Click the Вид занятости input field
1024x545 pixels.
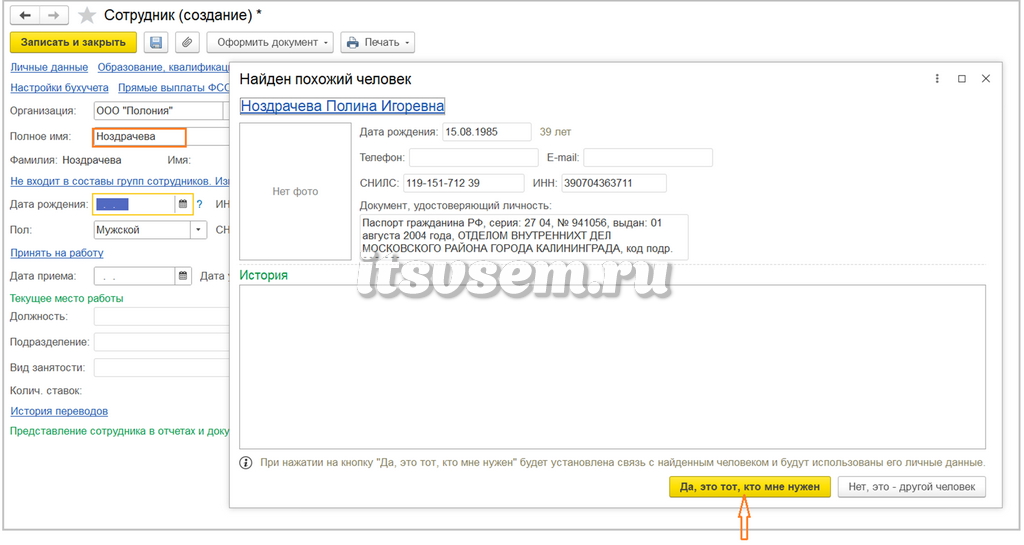tap(161, 368)
